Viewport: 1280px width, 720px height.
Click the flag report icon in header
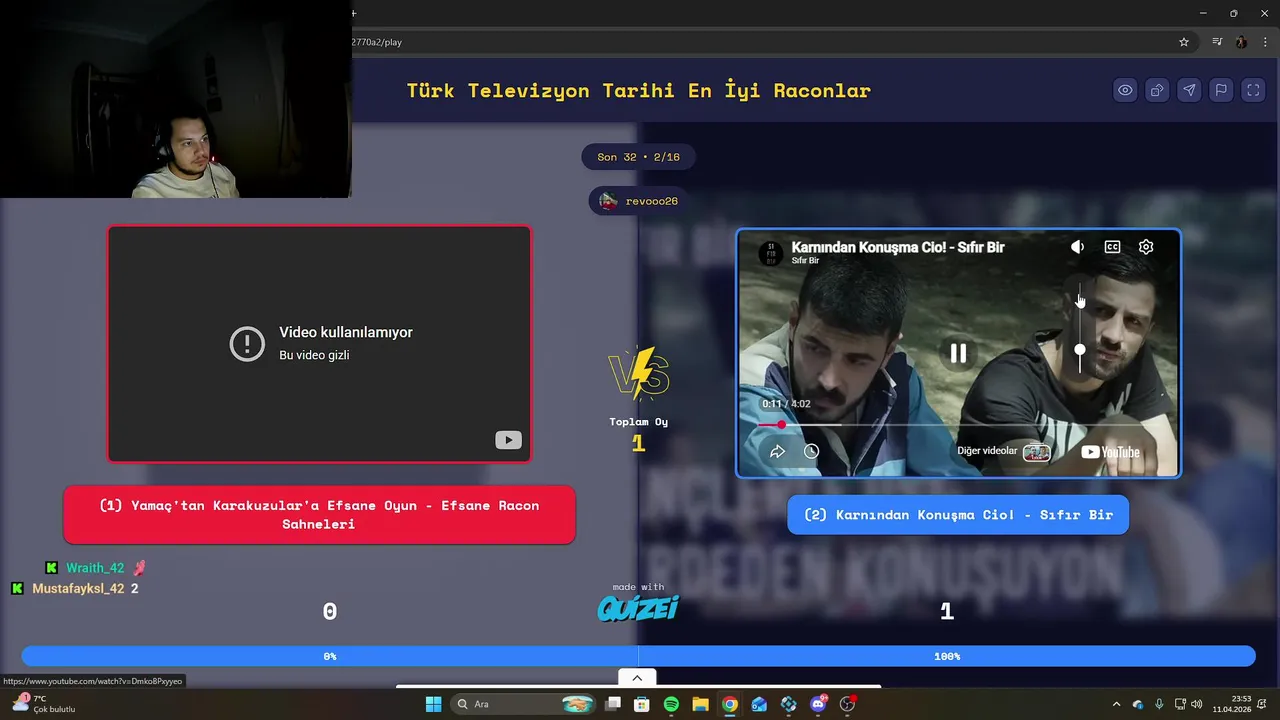[1221, 90]
